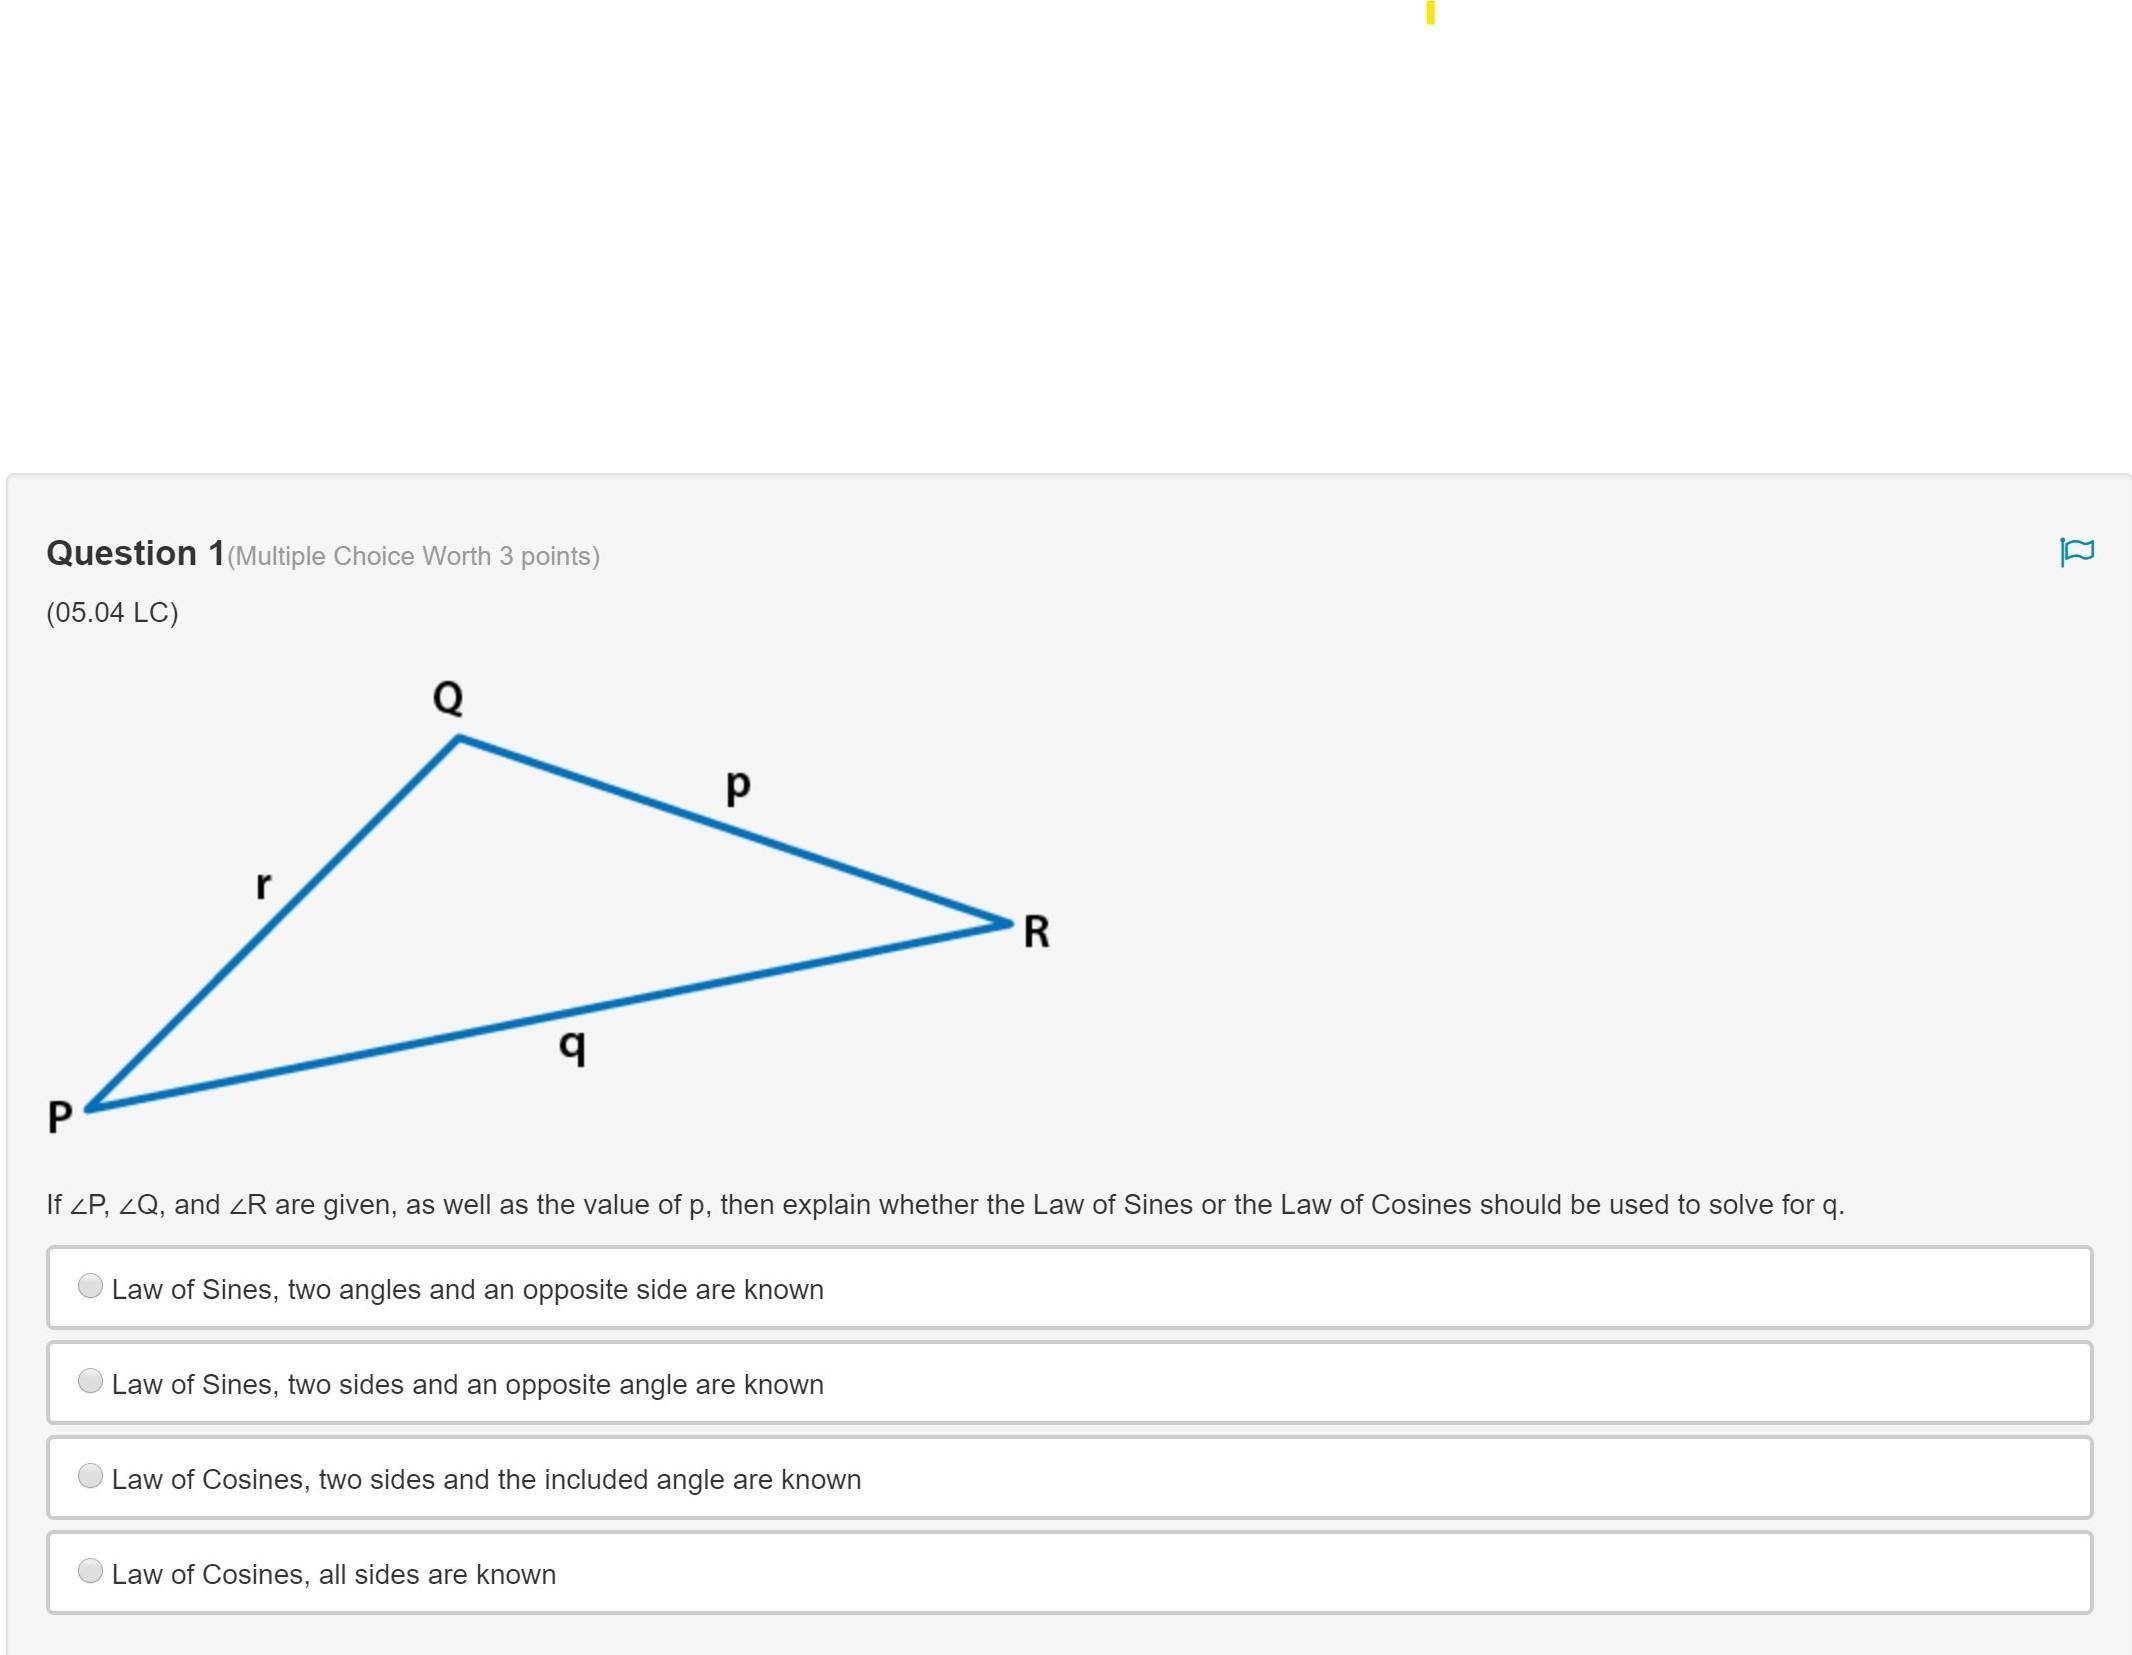2132x1655 pixels.
Task: Click the side label p on the triangle
Action: coord(738,786)
